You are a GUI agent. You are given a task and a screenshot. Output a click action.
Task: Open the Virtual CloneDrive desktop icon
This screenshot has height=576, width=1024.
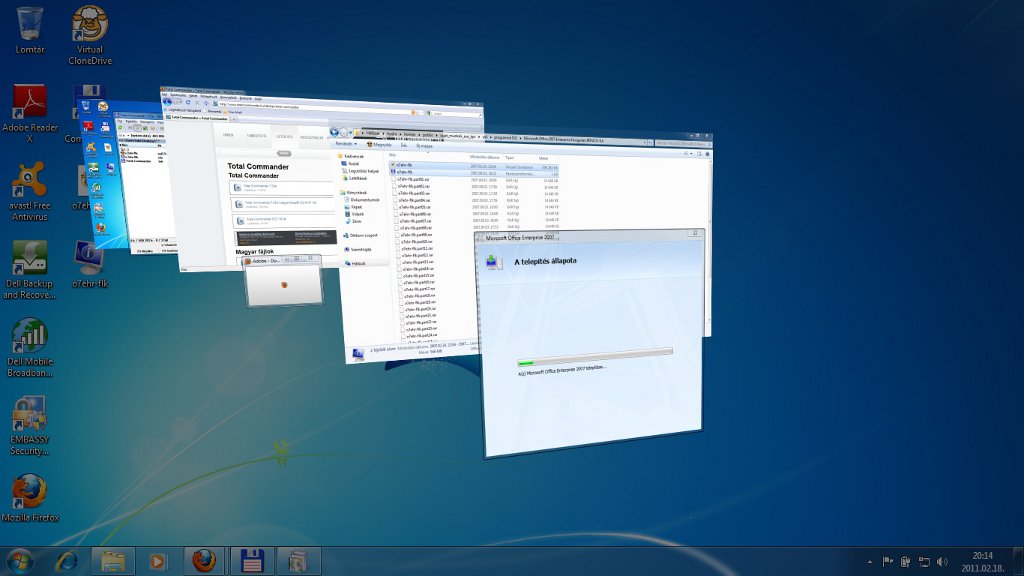[x=89, y=35]
